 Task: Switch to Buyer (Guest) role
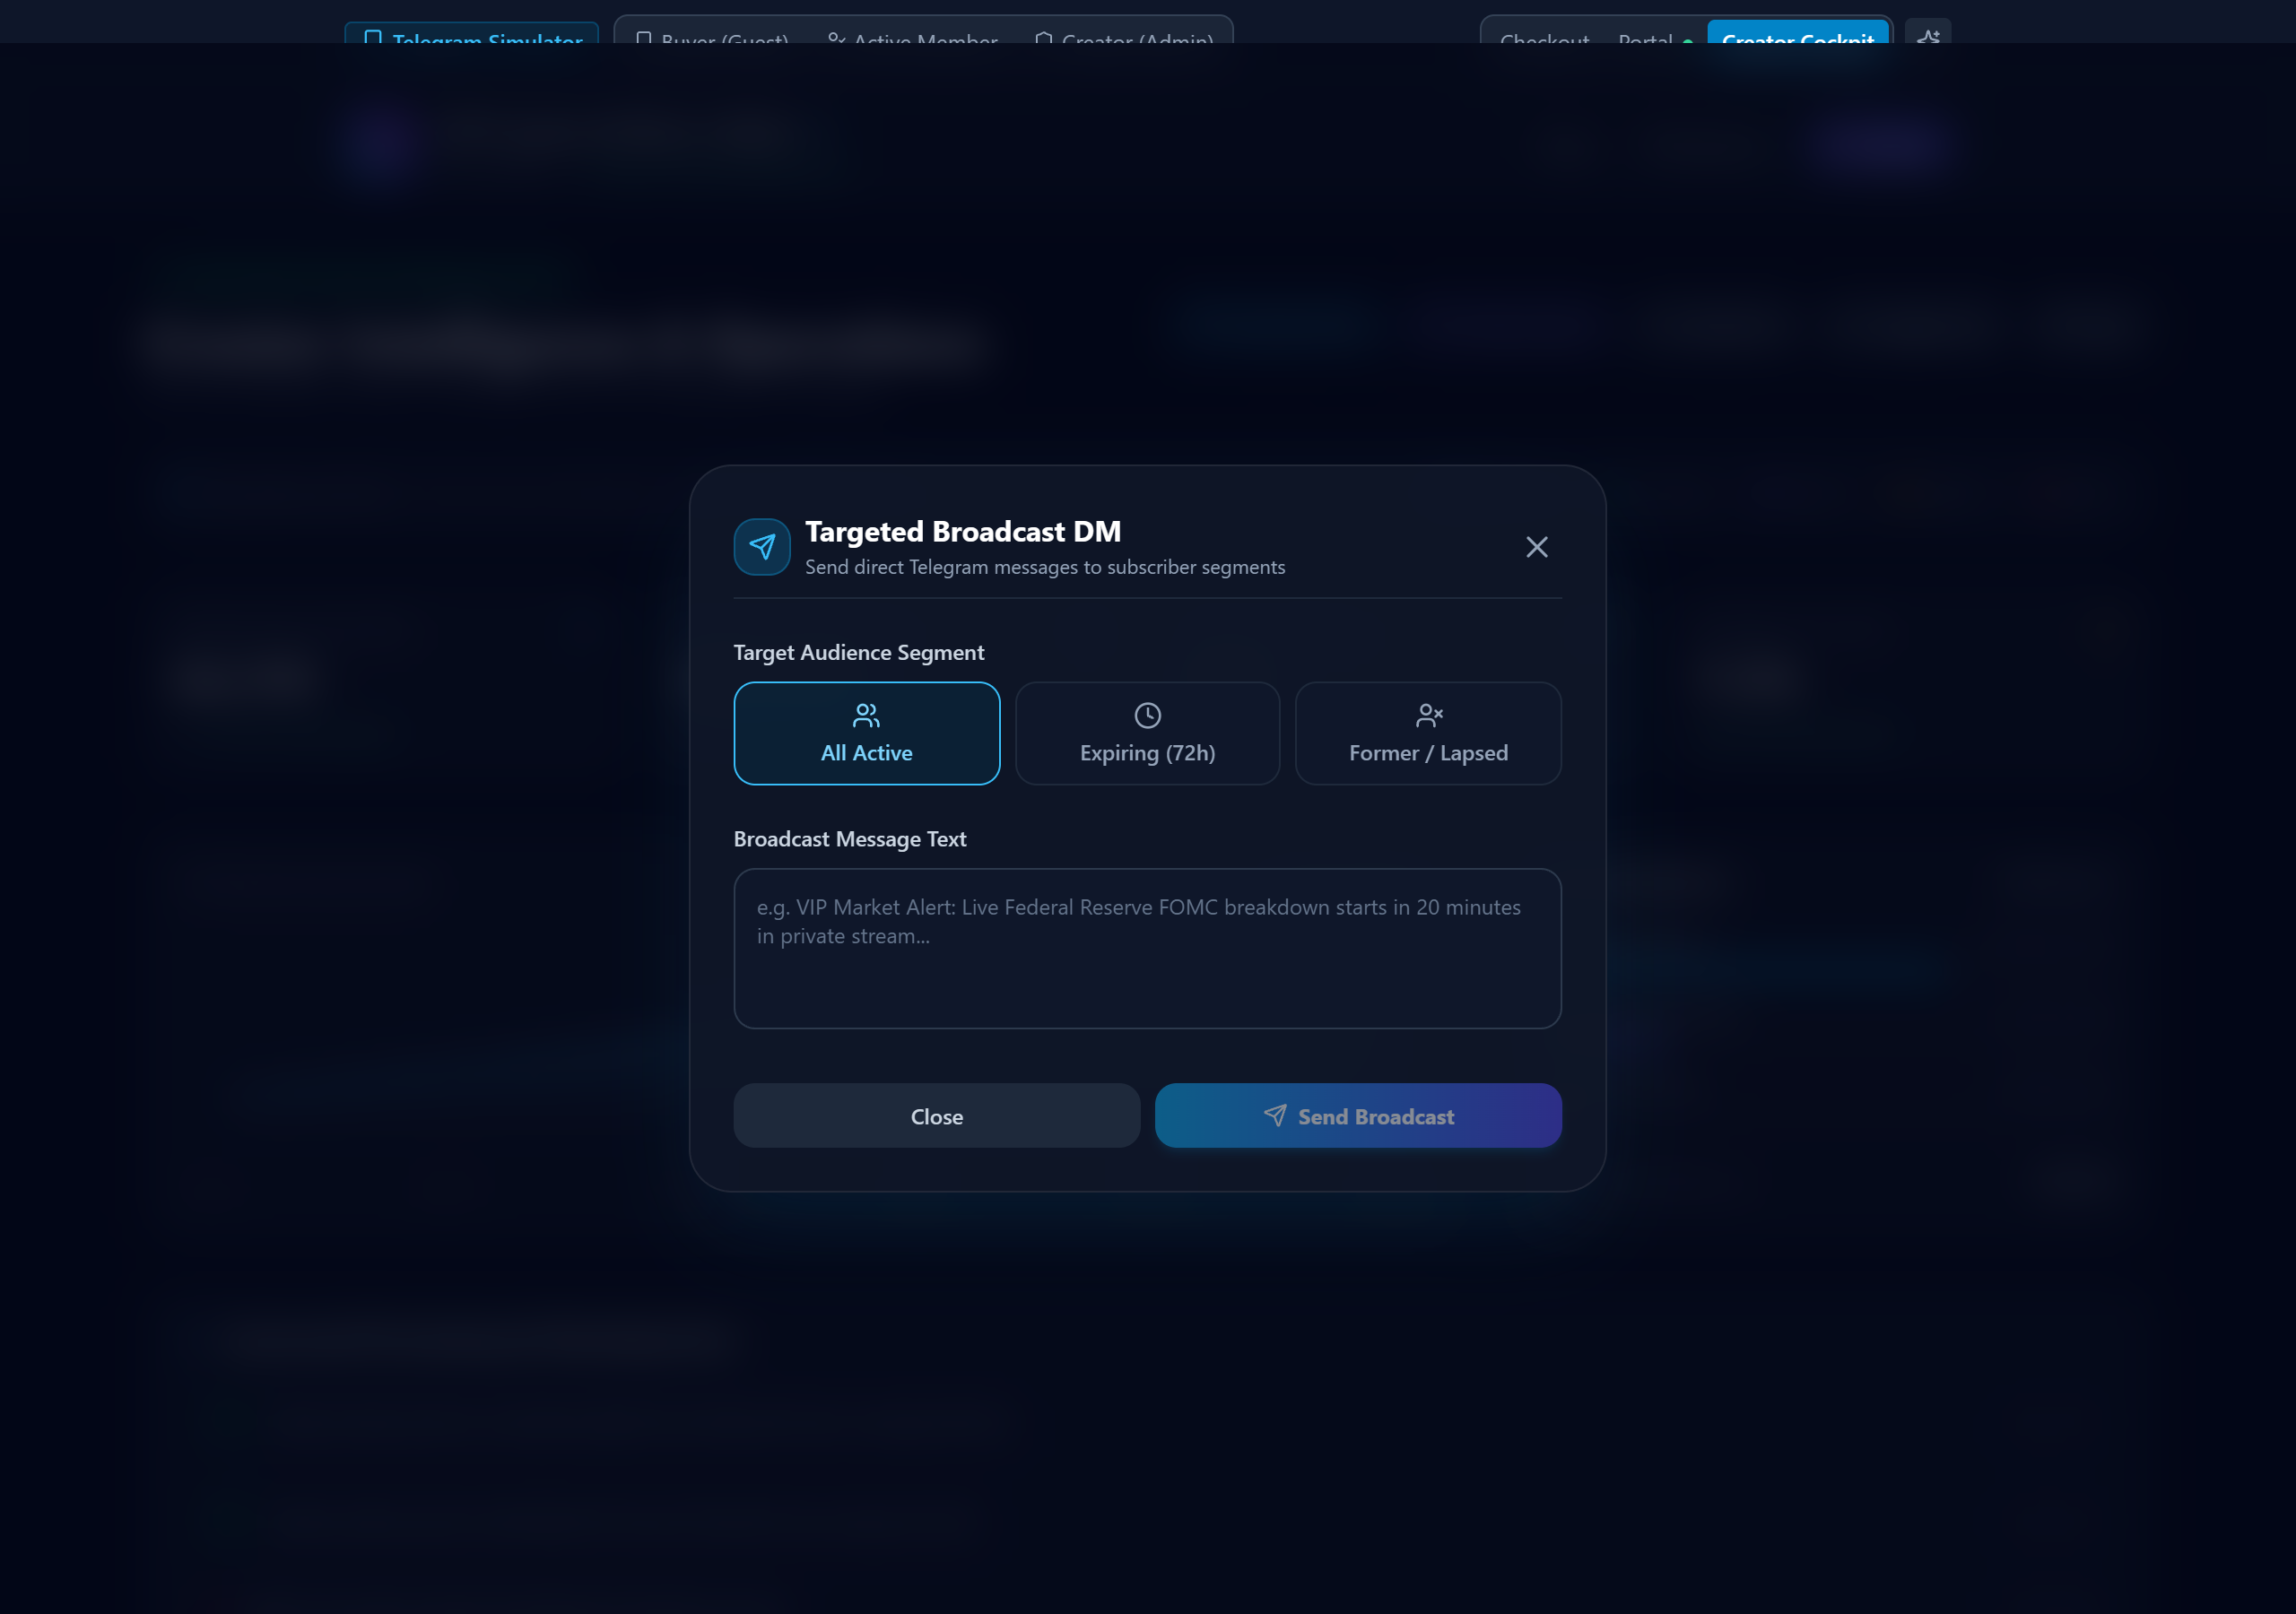click(712, 36)
